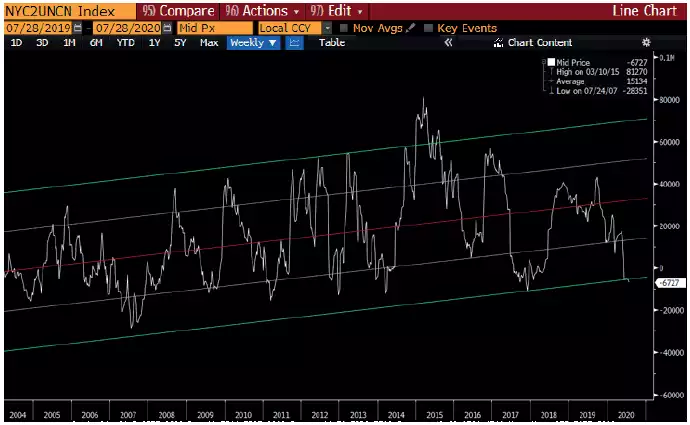Enable the Mov Avgs checkbox

click(345, 28)
